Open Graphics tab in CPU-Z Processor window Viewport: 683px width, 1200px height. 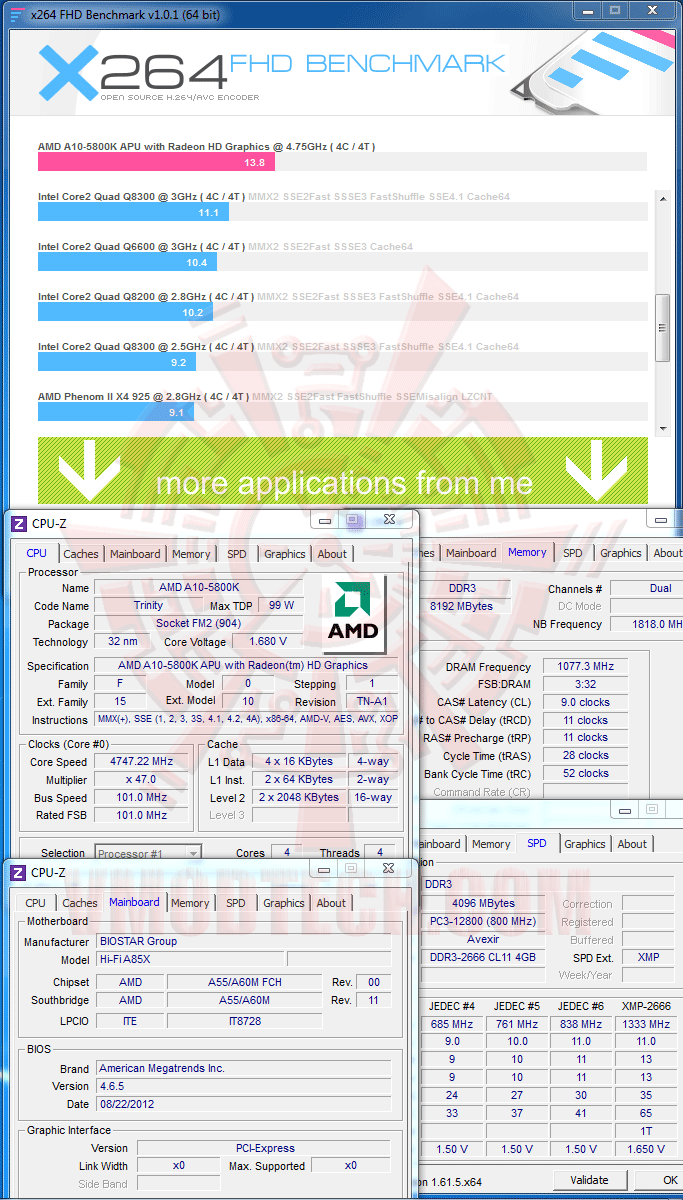(x=285, y=554)
